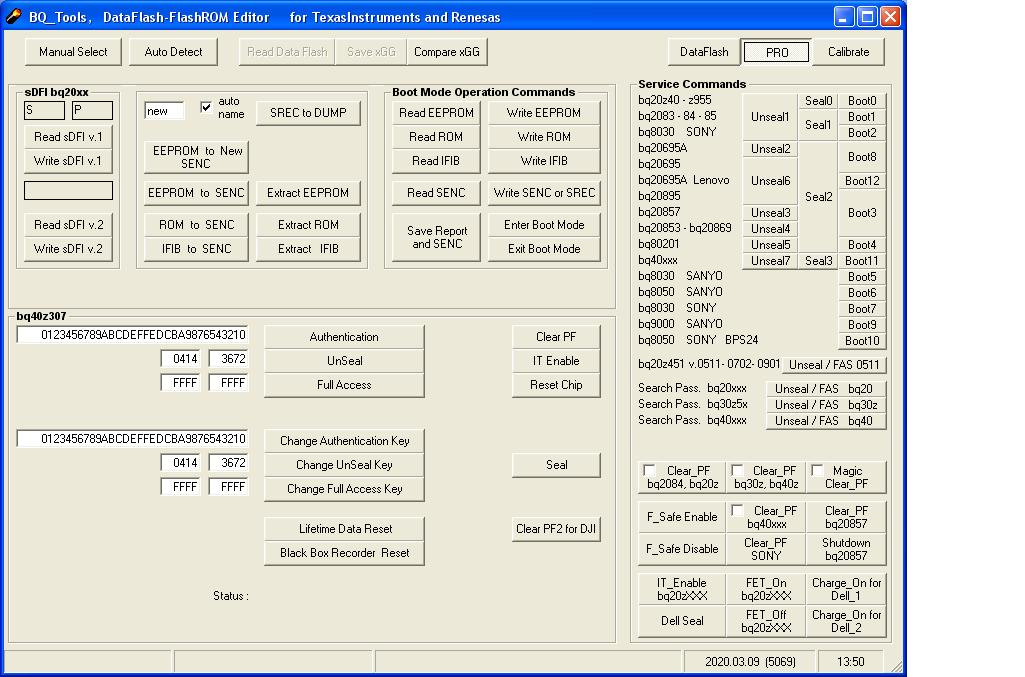This screenshot has width=1025, height=677.
Task: Click the Boot8 button
Action: (862, 157)
